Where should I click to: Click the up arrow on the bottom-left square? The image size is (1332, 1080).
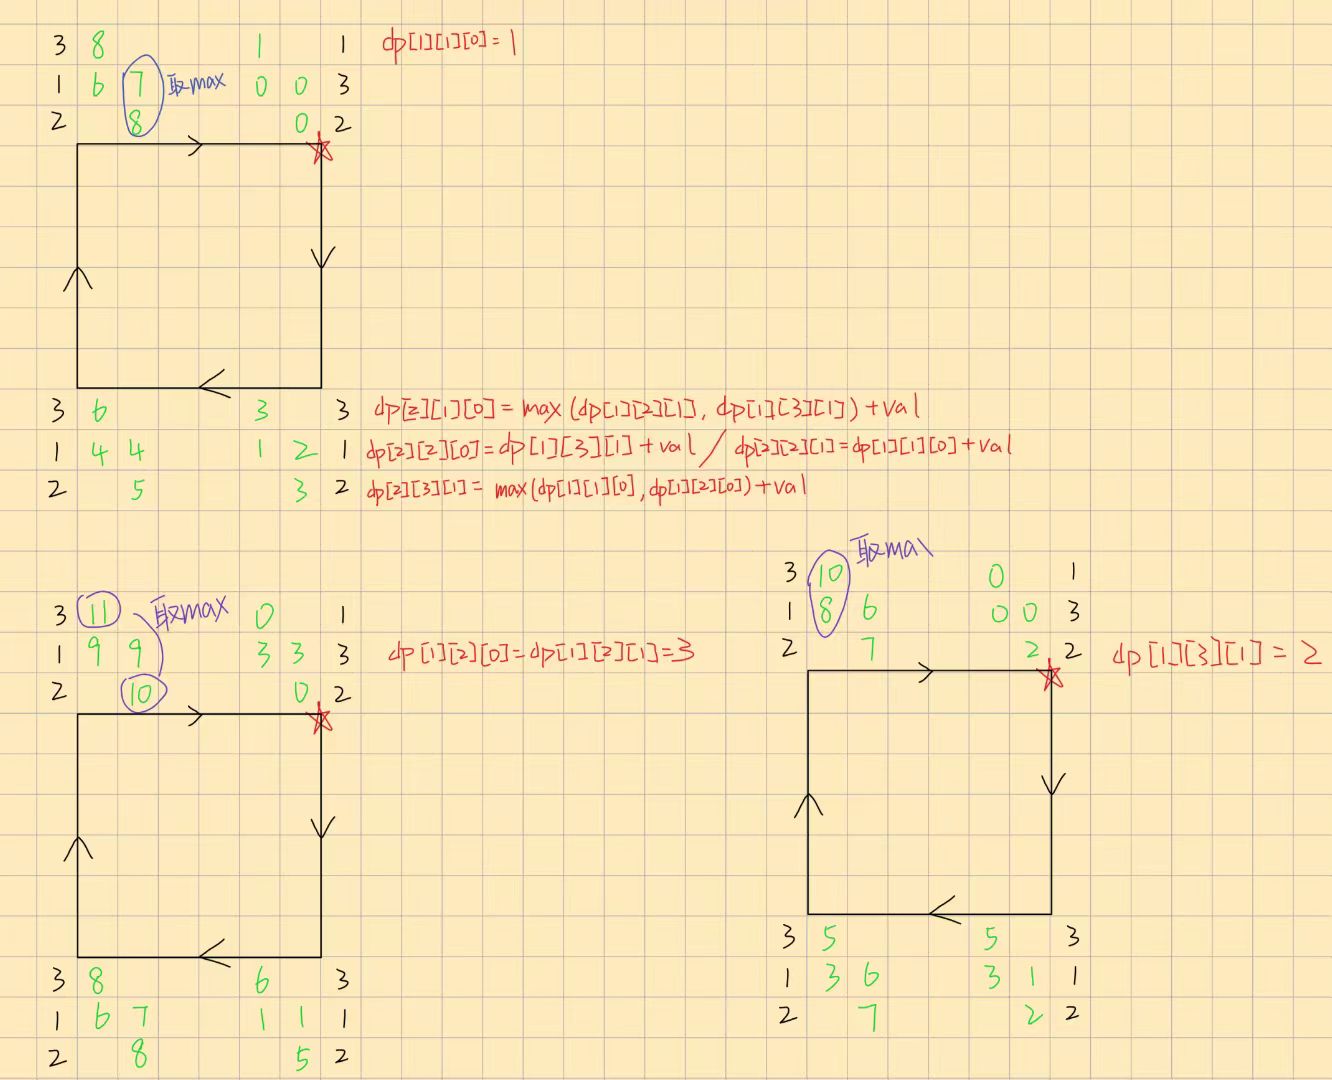tap(78, 847)
